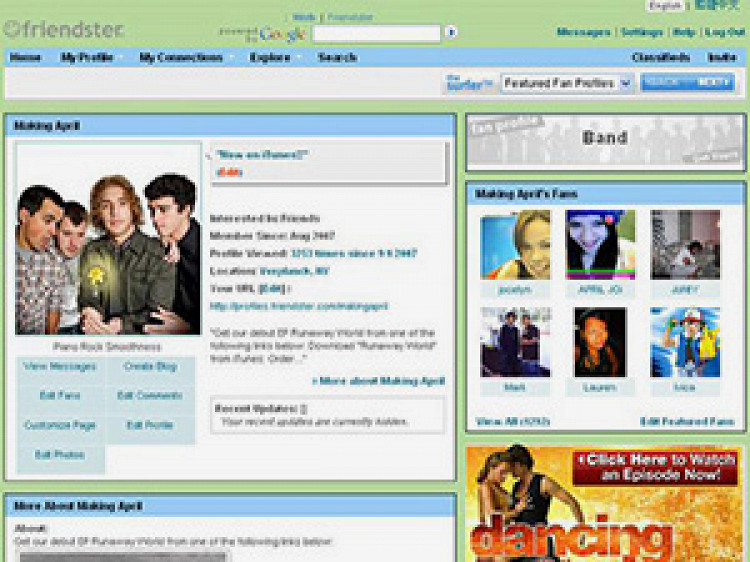
Task: Switch language to English
Action: coord(664,6)
